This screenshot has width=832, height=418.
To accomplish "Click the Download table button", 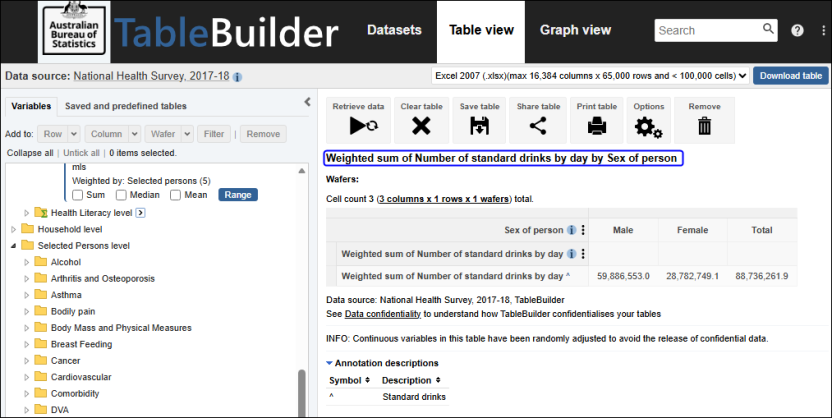I will click(791, 76).
